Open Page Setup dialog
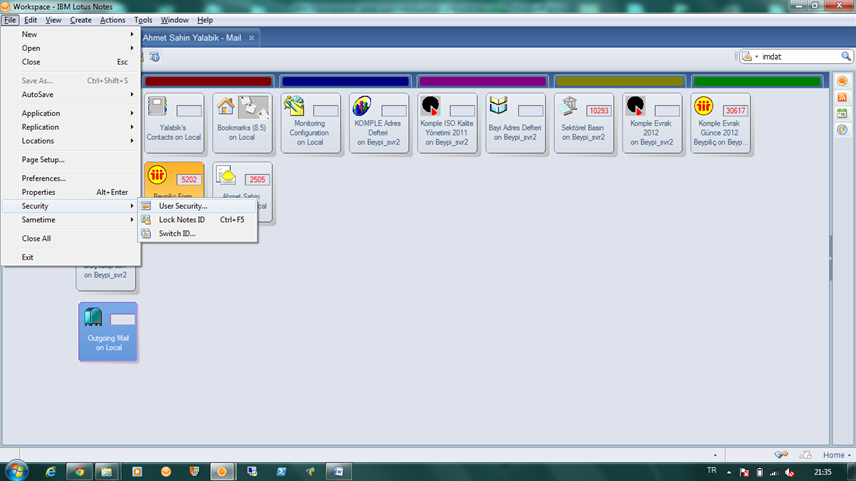The width and height of the screenshot is (856, 481). (x=71, y=159)
